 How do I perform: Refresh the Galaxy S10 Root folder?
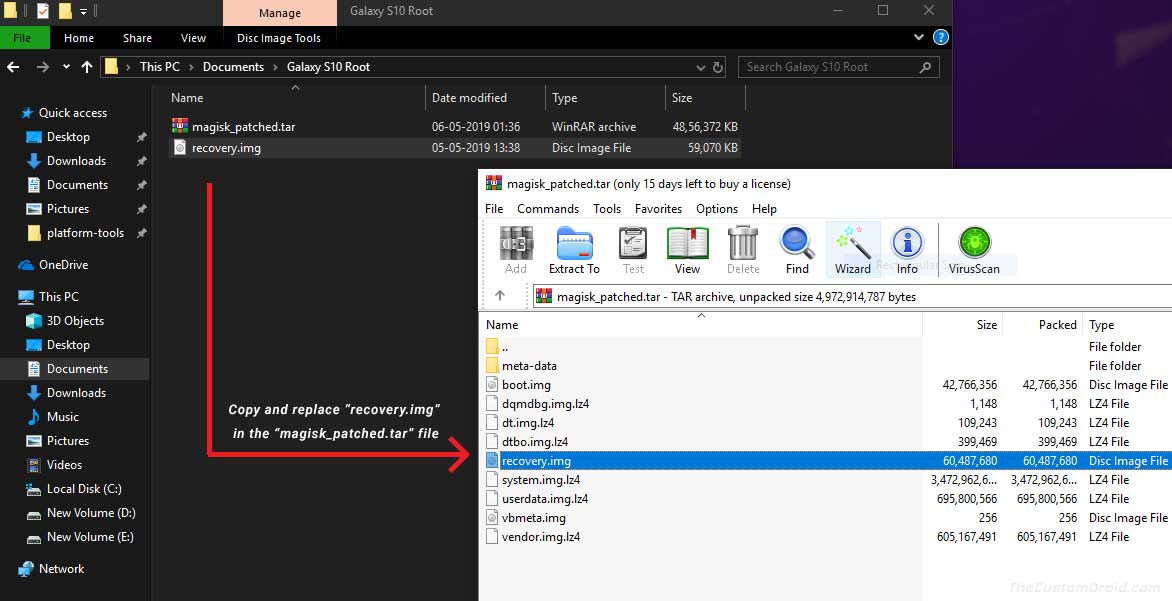point(718,67)
